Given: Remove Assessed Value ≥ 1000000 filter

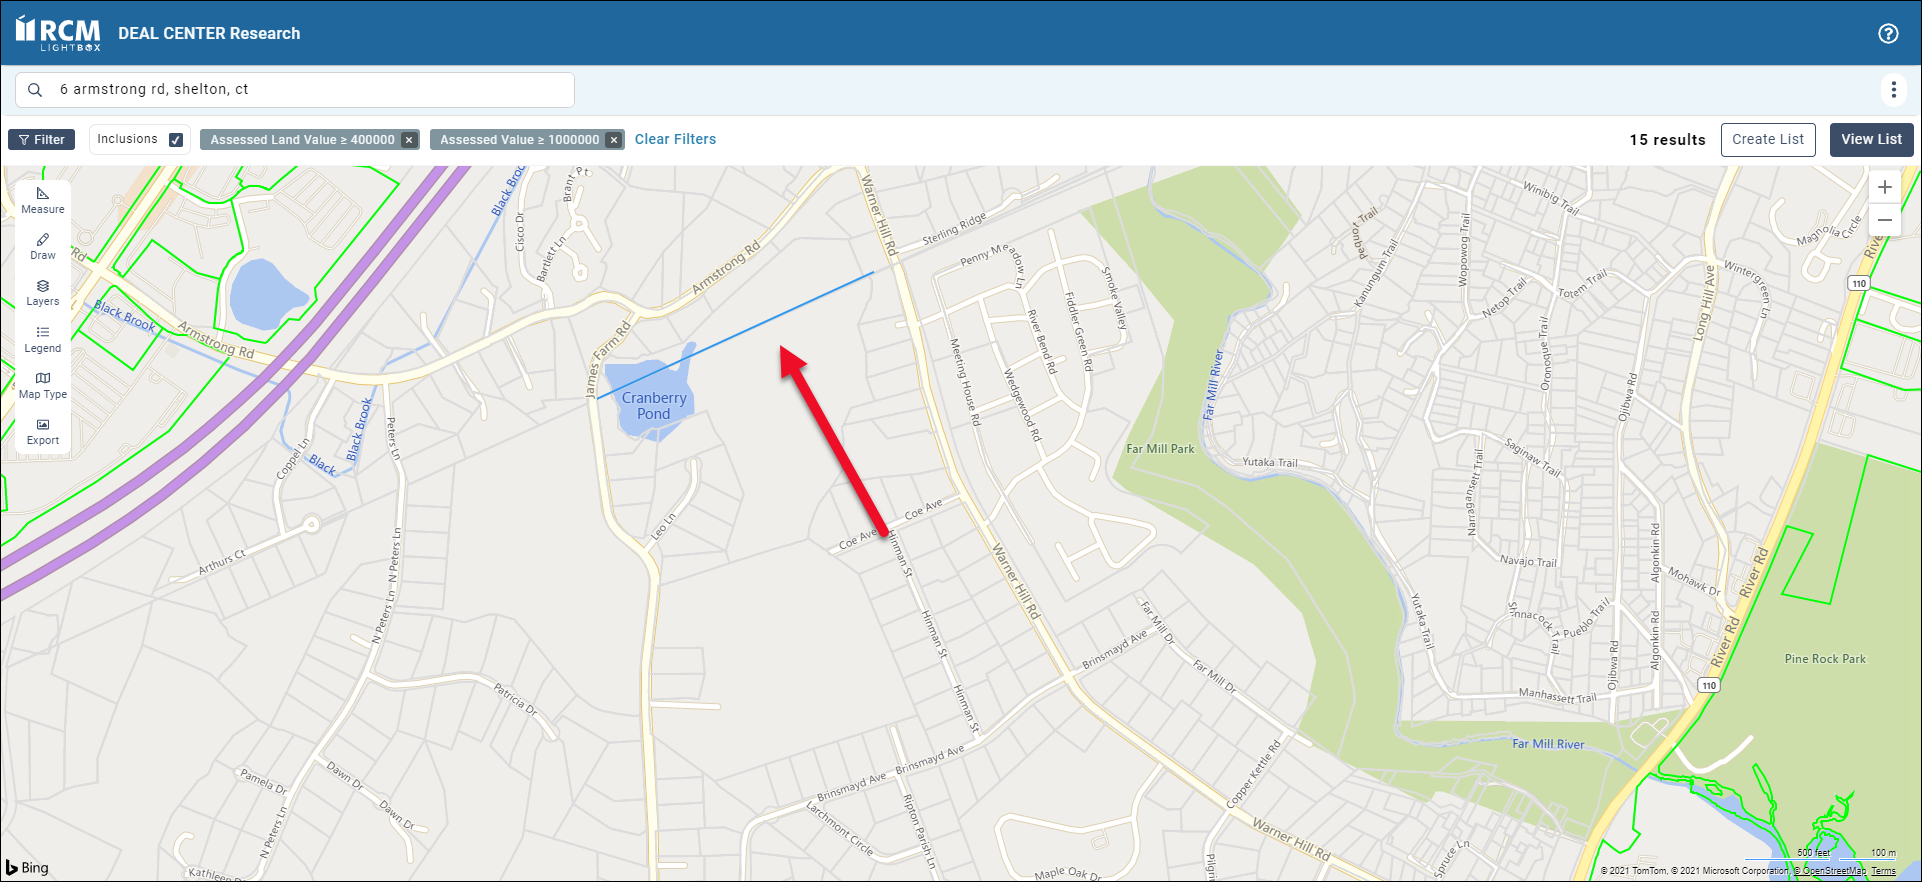Looking at the screenshot, I should click(614, 140).
